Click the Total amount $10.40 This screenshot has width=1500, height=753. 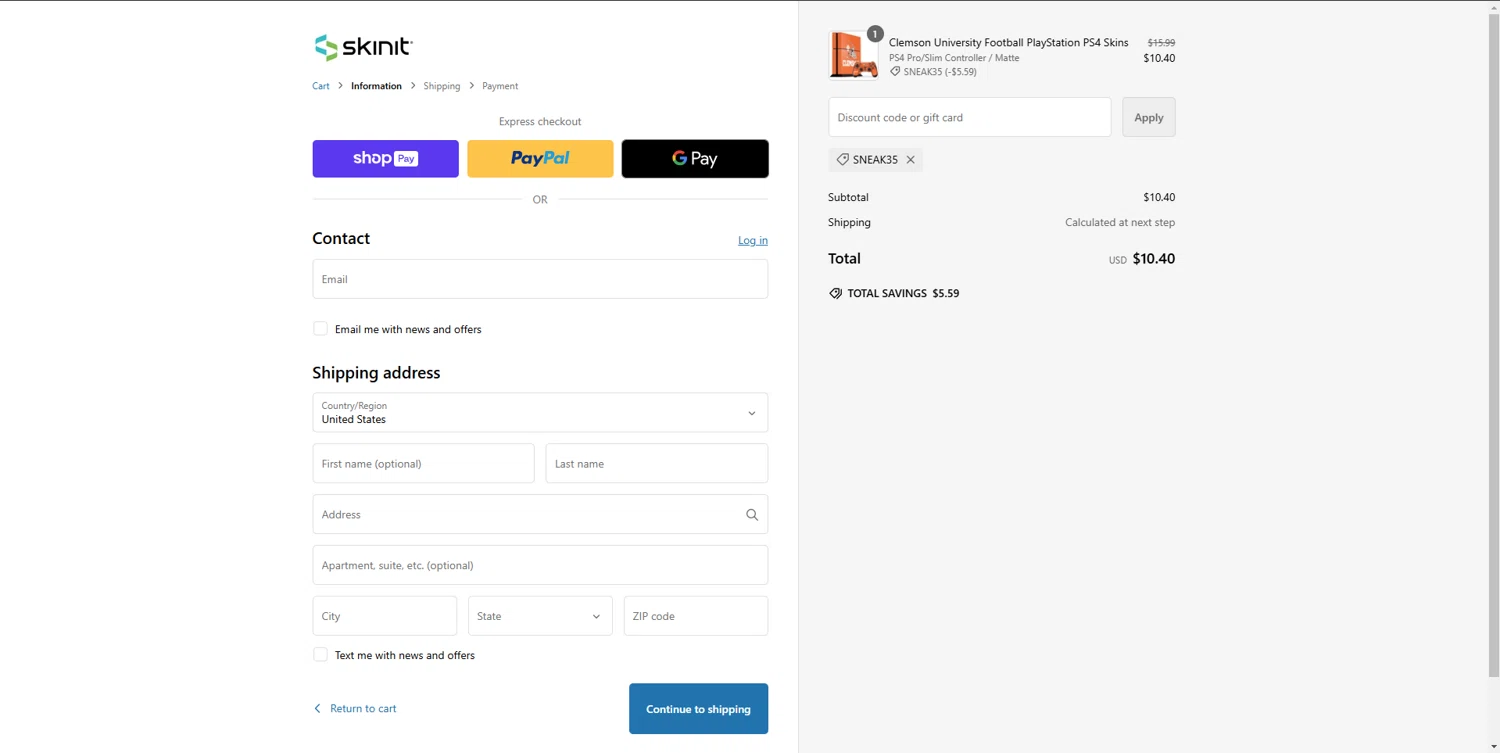coord(1154,259)
